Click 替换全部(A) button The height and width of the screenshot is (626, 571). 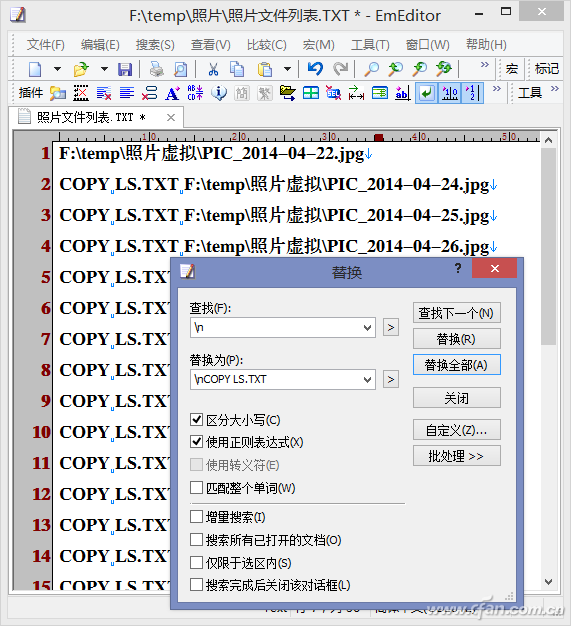(456, 365)
